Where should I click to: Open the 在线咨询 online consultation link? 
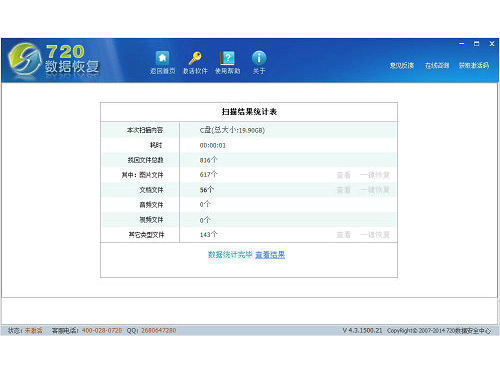coord(437,65)
